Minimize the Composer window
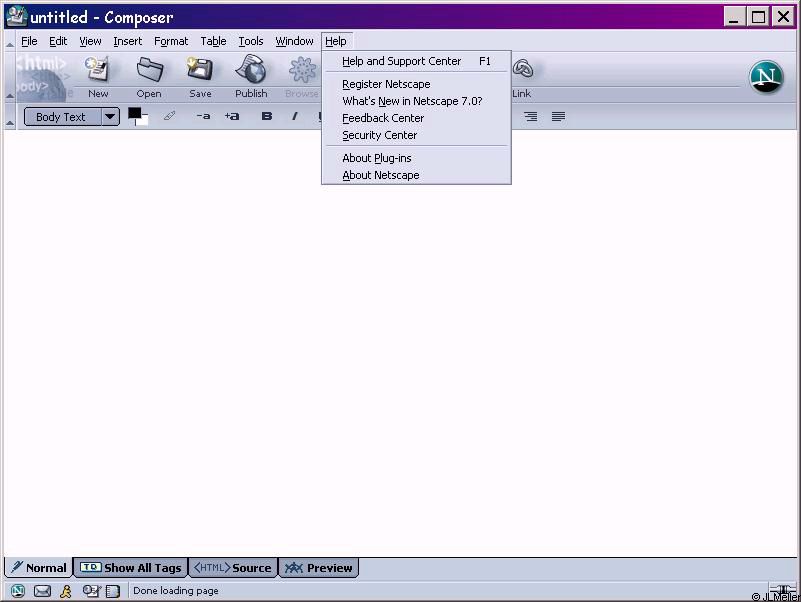The image size is (801, 602). tap(734, 17)
